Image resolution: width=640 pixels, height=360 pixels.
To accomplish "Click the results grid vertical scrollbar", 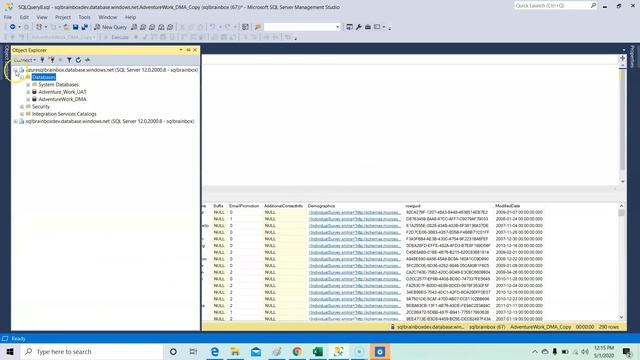I will tap(621, 261).
